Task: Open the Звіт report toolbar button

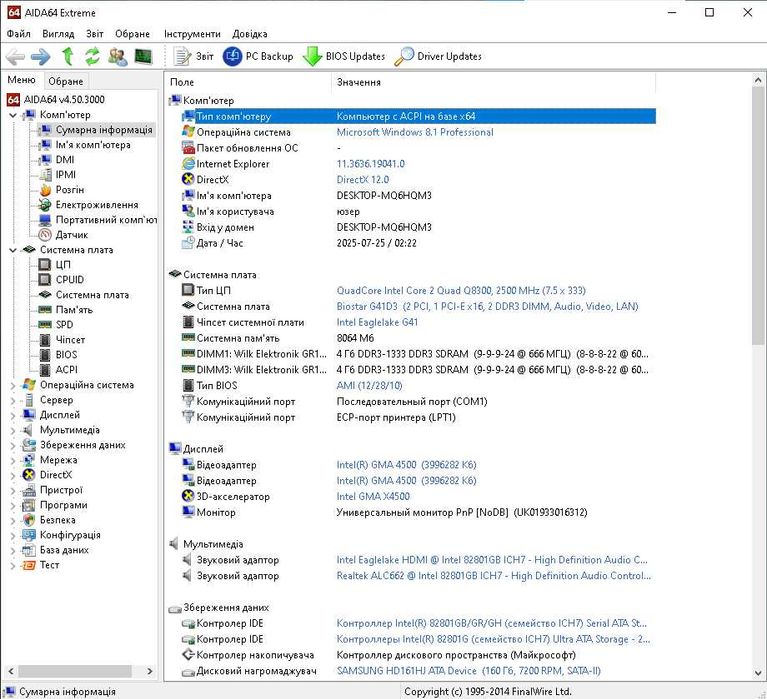Action: coord(193,56)
